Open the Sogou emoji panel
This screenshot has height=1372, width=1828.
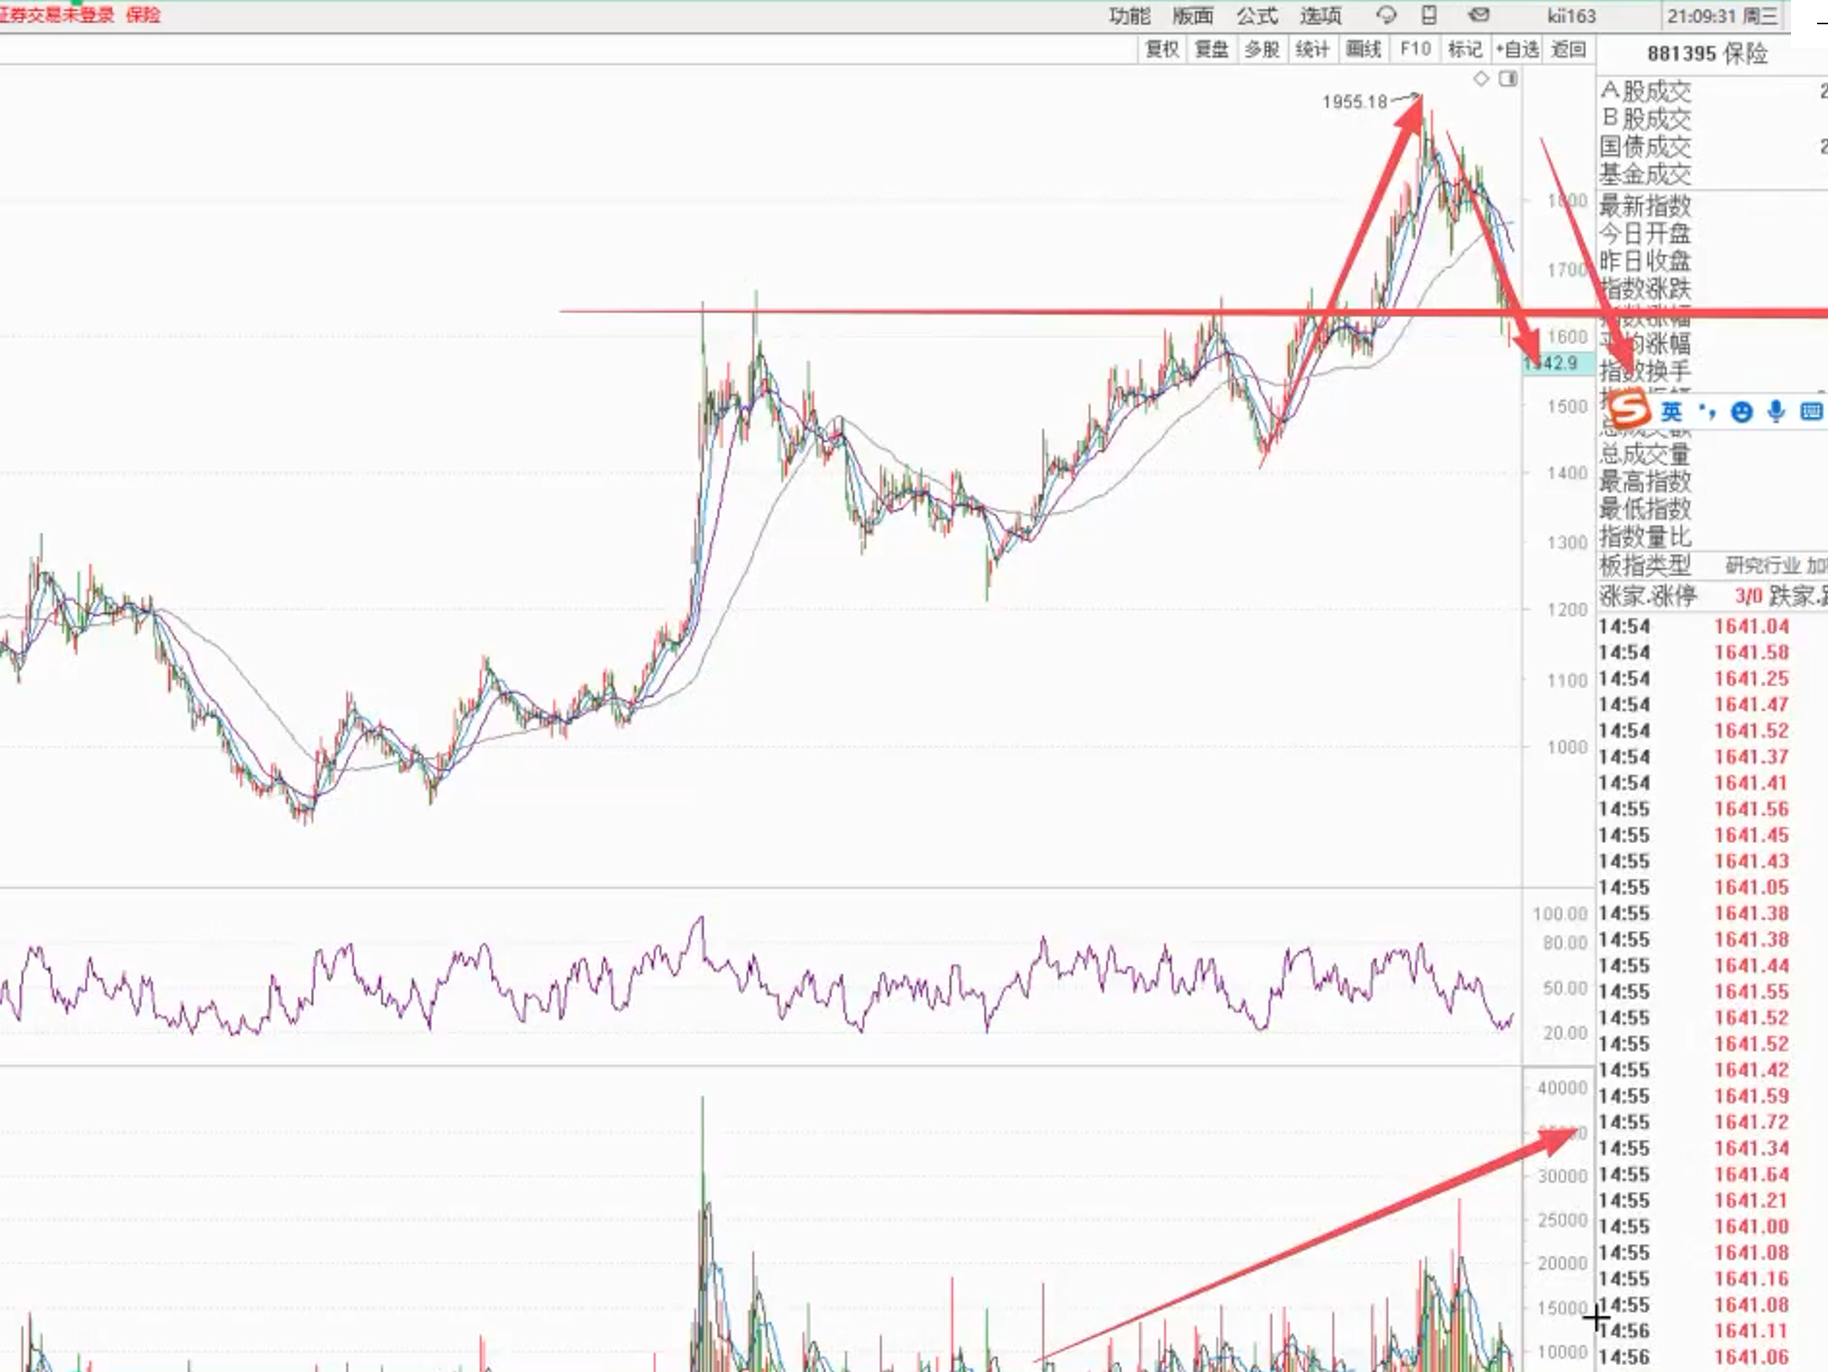(1742, 412)
